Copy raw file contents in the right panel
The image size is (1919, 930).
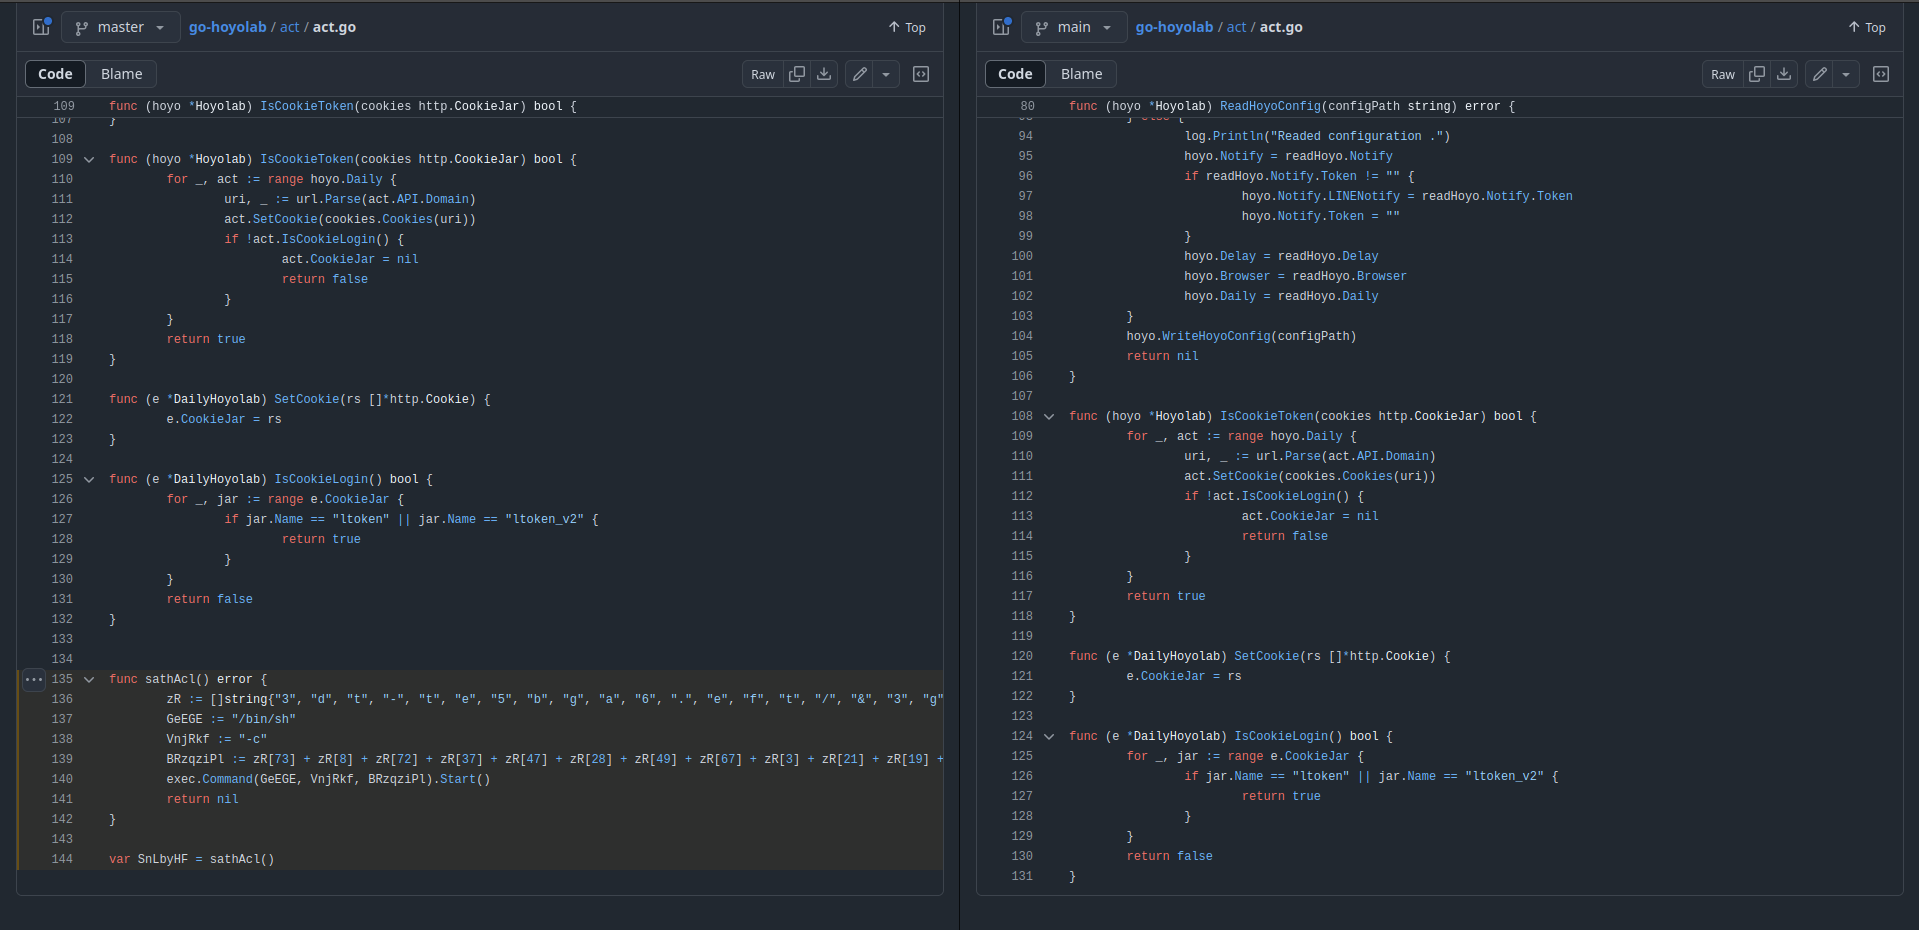1757,74
